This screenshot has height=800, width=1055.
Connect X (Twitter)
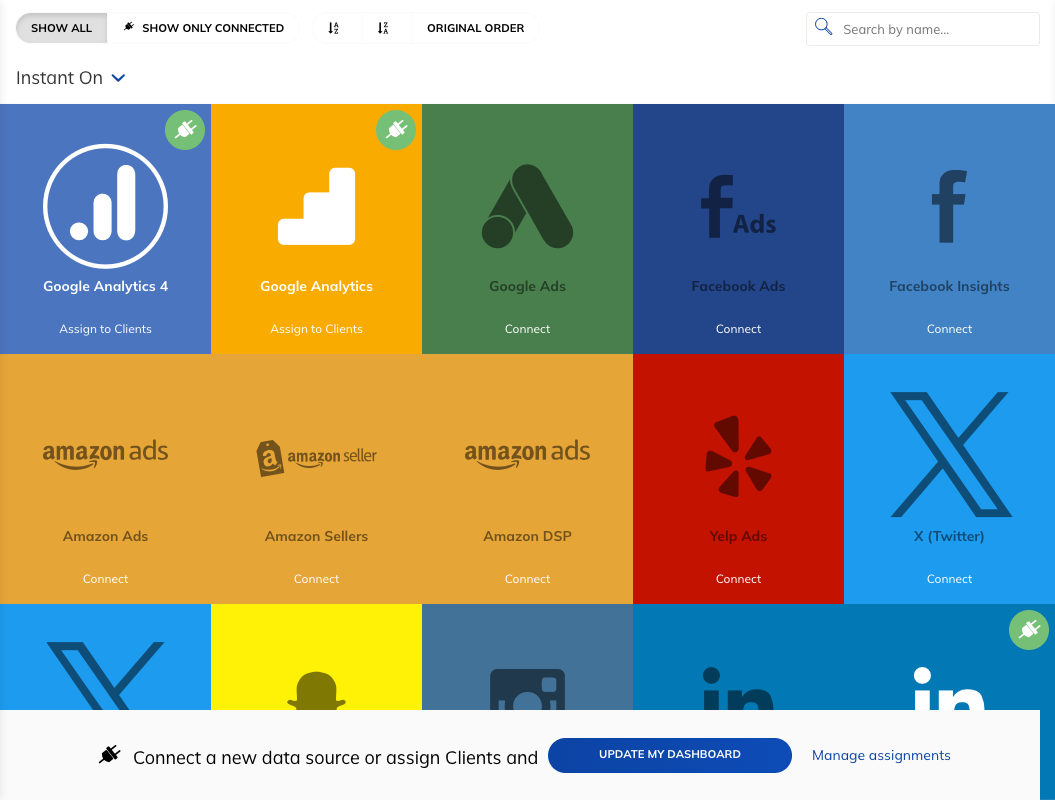(949, 579)
